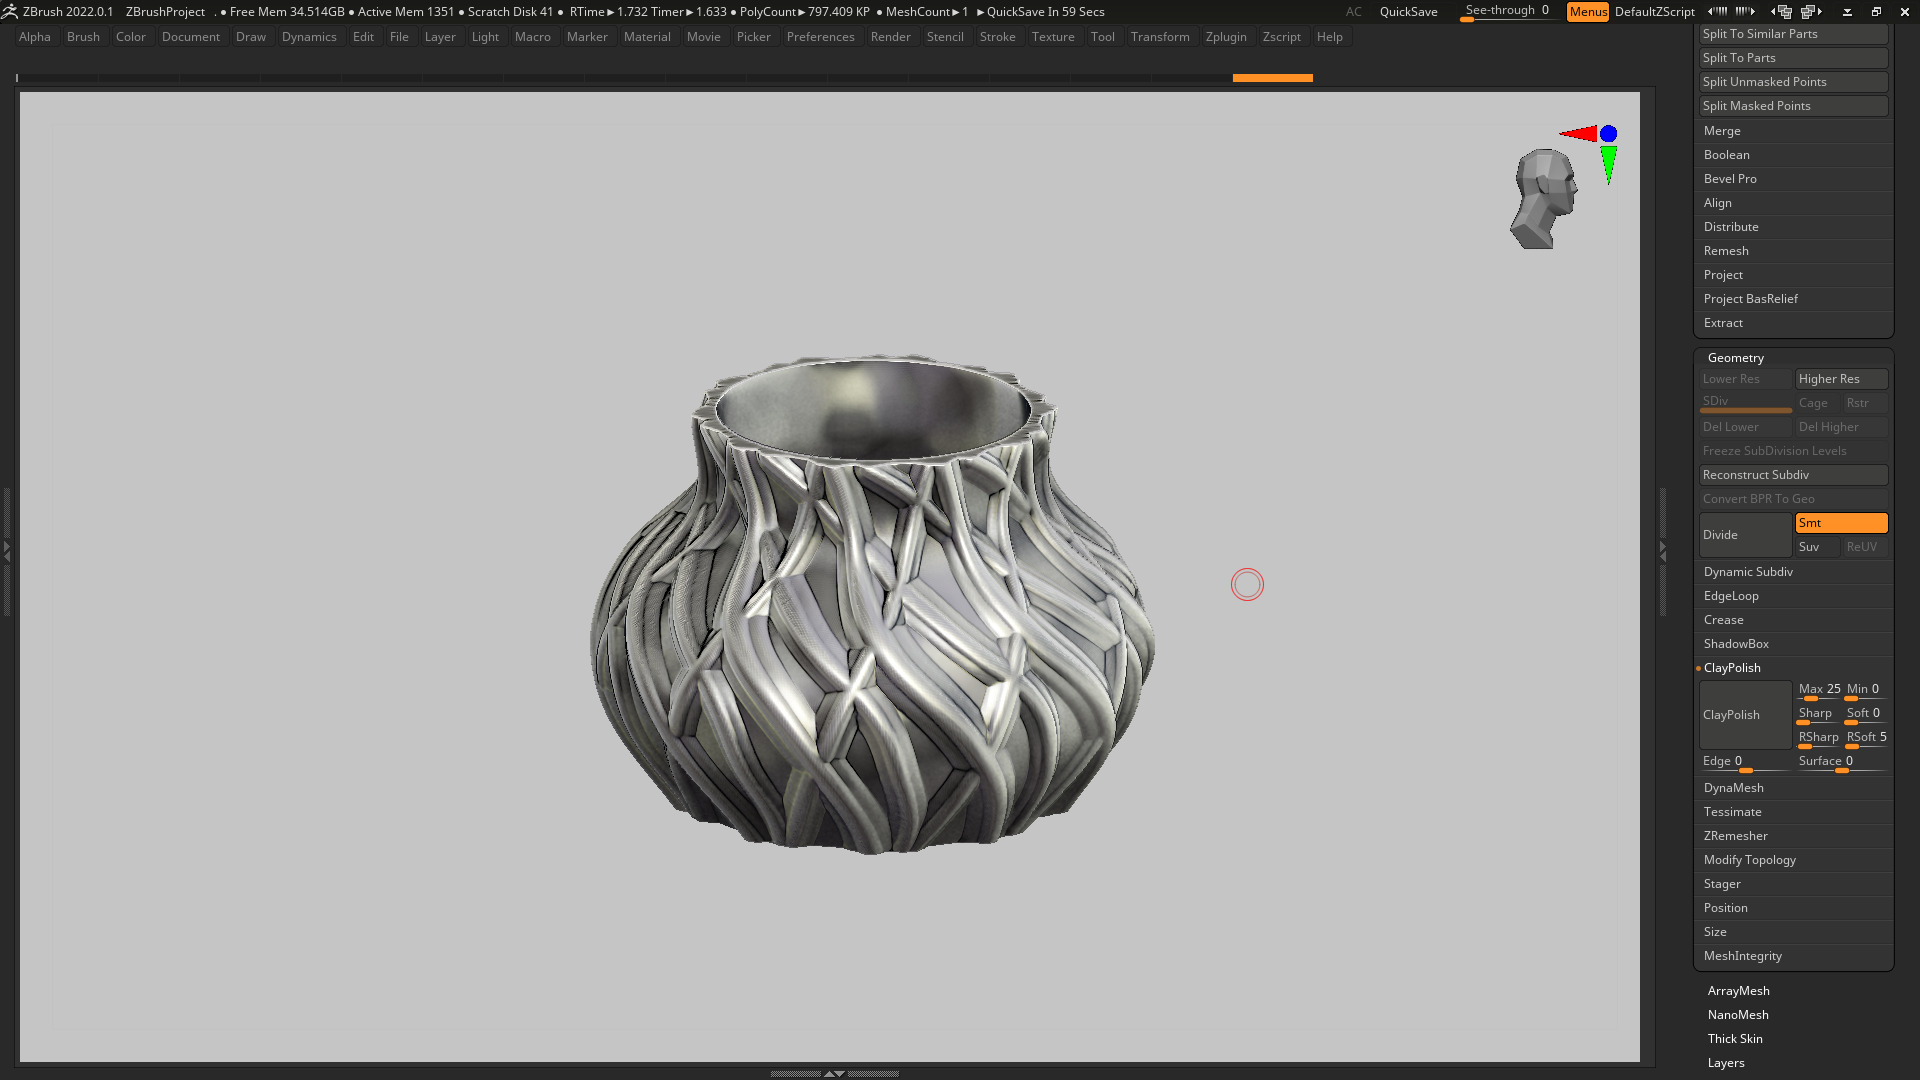The height and width of the screenshot is (1080, 1920).
Task: Toggle Freeze SubDivision Levels
Action: tap(1793, 451)
